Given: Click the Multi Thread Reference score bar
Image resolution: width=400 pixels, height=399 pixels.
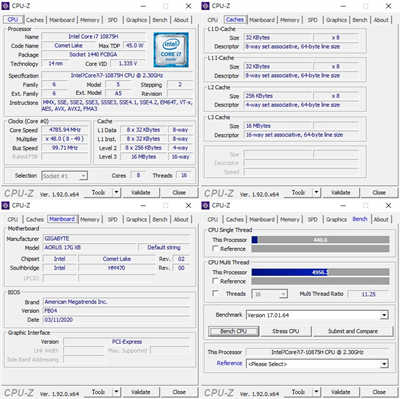Looking at the screenshot, I should pyautogui.click(x=320, y=281).
